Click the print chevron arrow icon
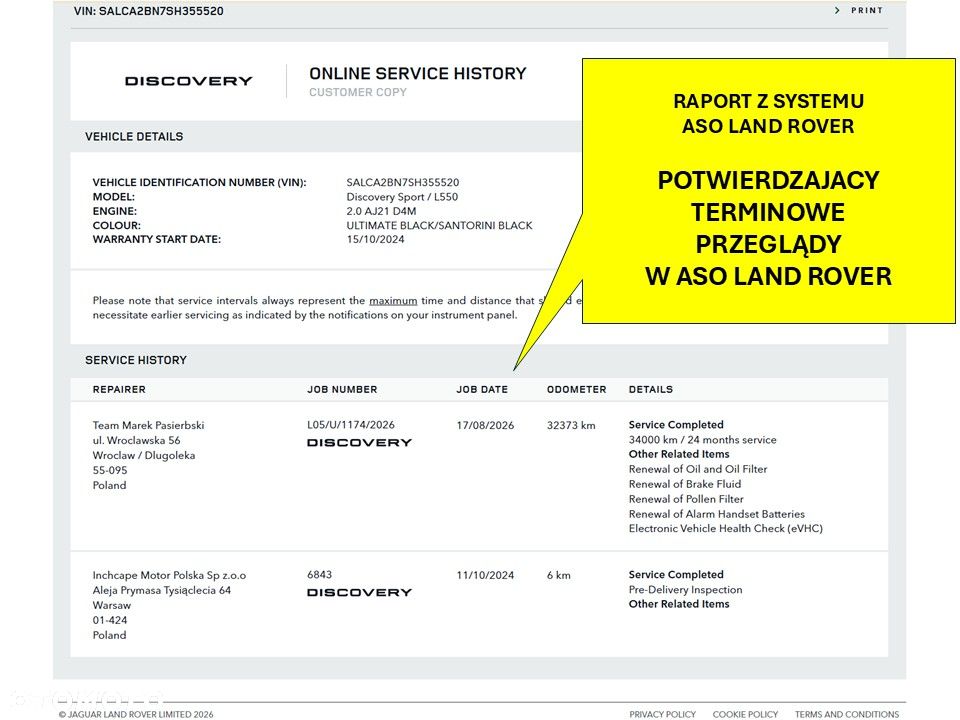 click(x=837, y=10)
